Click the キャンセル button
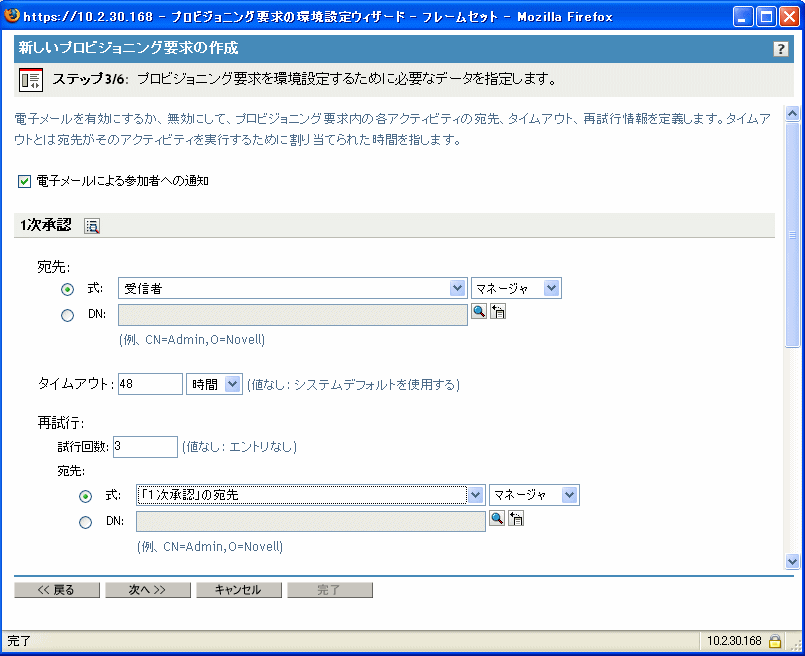Viewport: 805px width, 656px height. pyautogui.click(x=239, y=589)
